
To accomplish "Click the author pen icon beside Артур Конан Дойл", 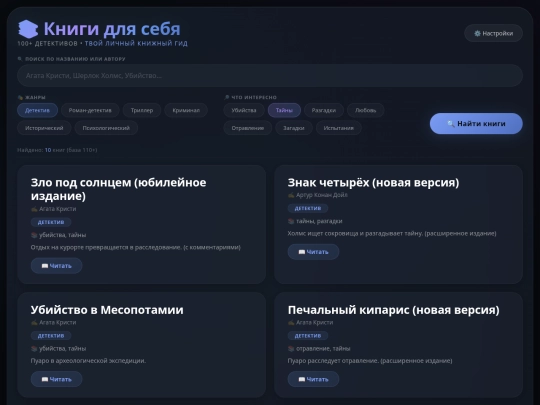I will 291,195.
